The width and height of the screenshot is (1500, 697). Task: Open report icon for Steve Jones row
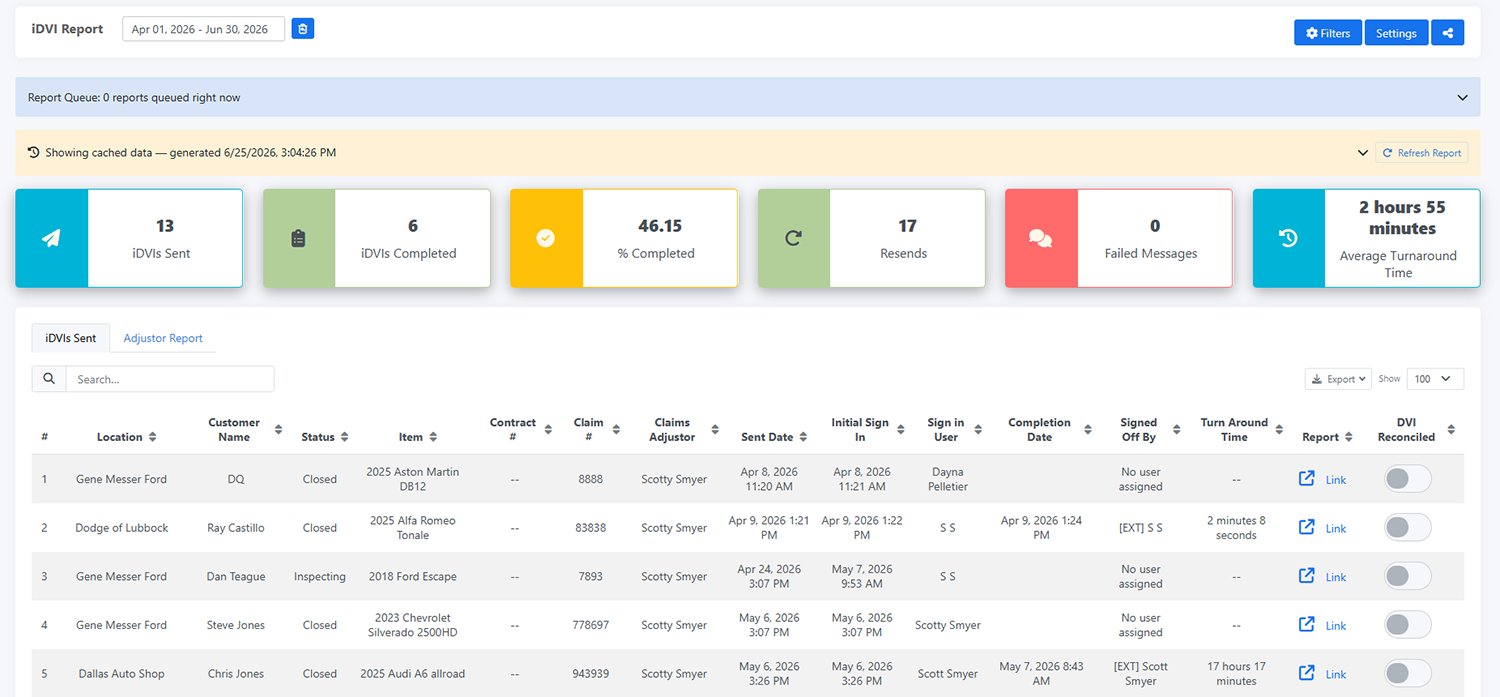(1306, 624)
